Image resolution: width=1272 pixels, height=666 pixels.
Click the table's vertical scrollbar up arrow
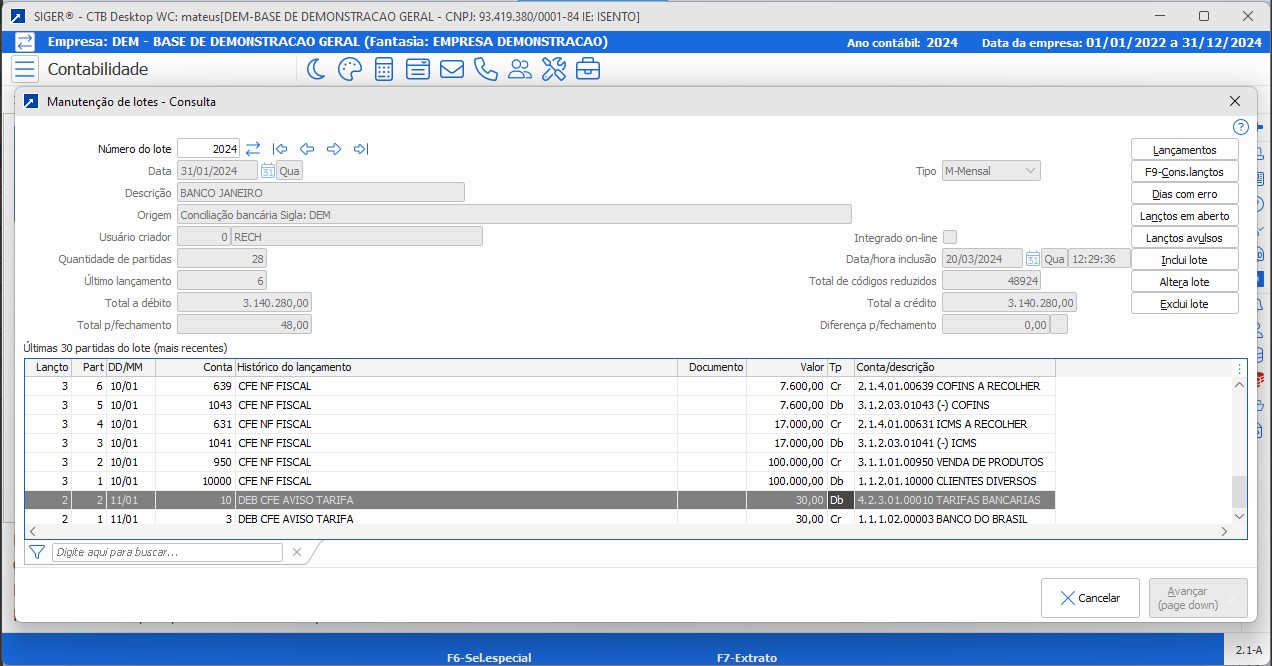tap(1240, 384)
